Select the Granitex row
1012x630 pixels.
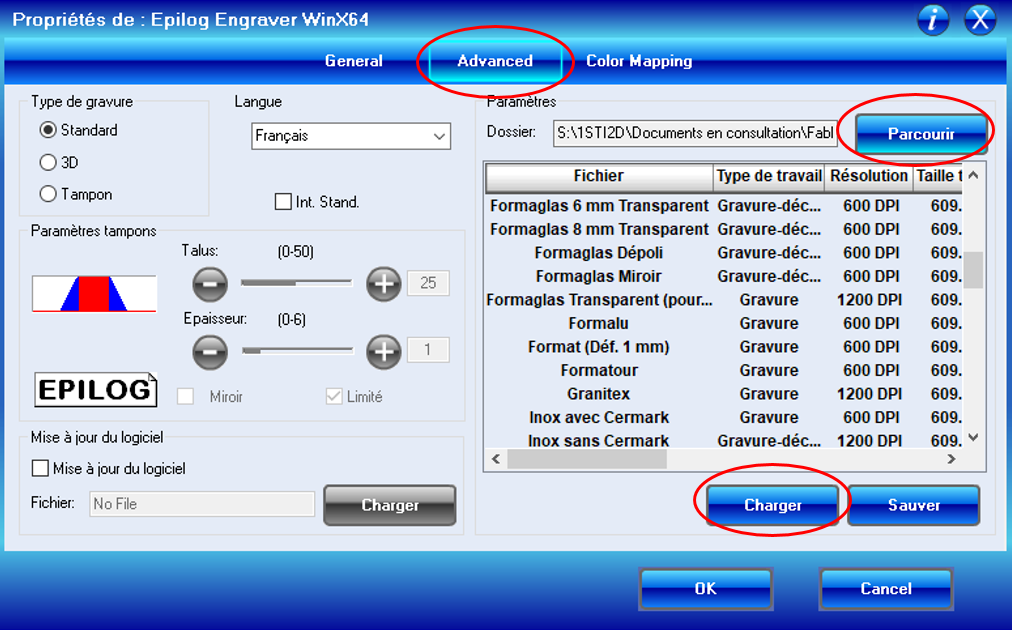pos(724,394)
